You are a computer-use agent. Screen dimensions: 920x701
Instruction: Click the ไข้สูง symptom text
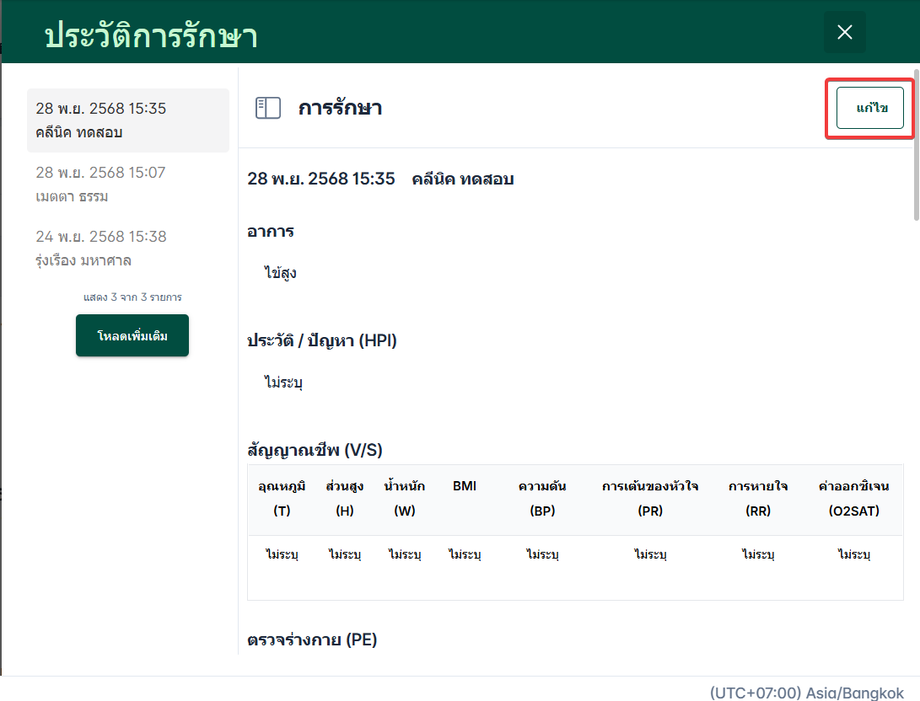(x=280, y=273)
